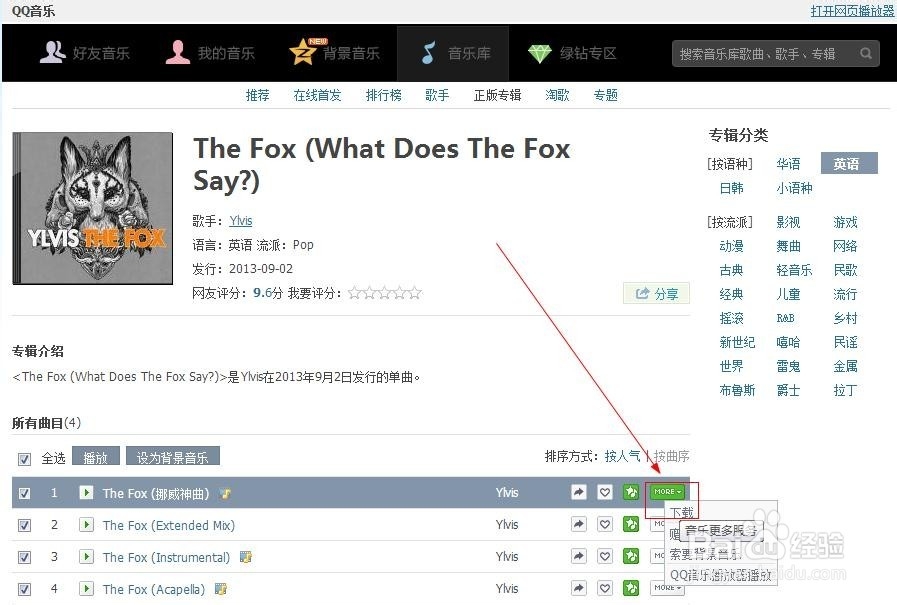This screenshot has width=897, height=605.
Task: Filter albums by 小语种
Action: click(x=794, y=188)
